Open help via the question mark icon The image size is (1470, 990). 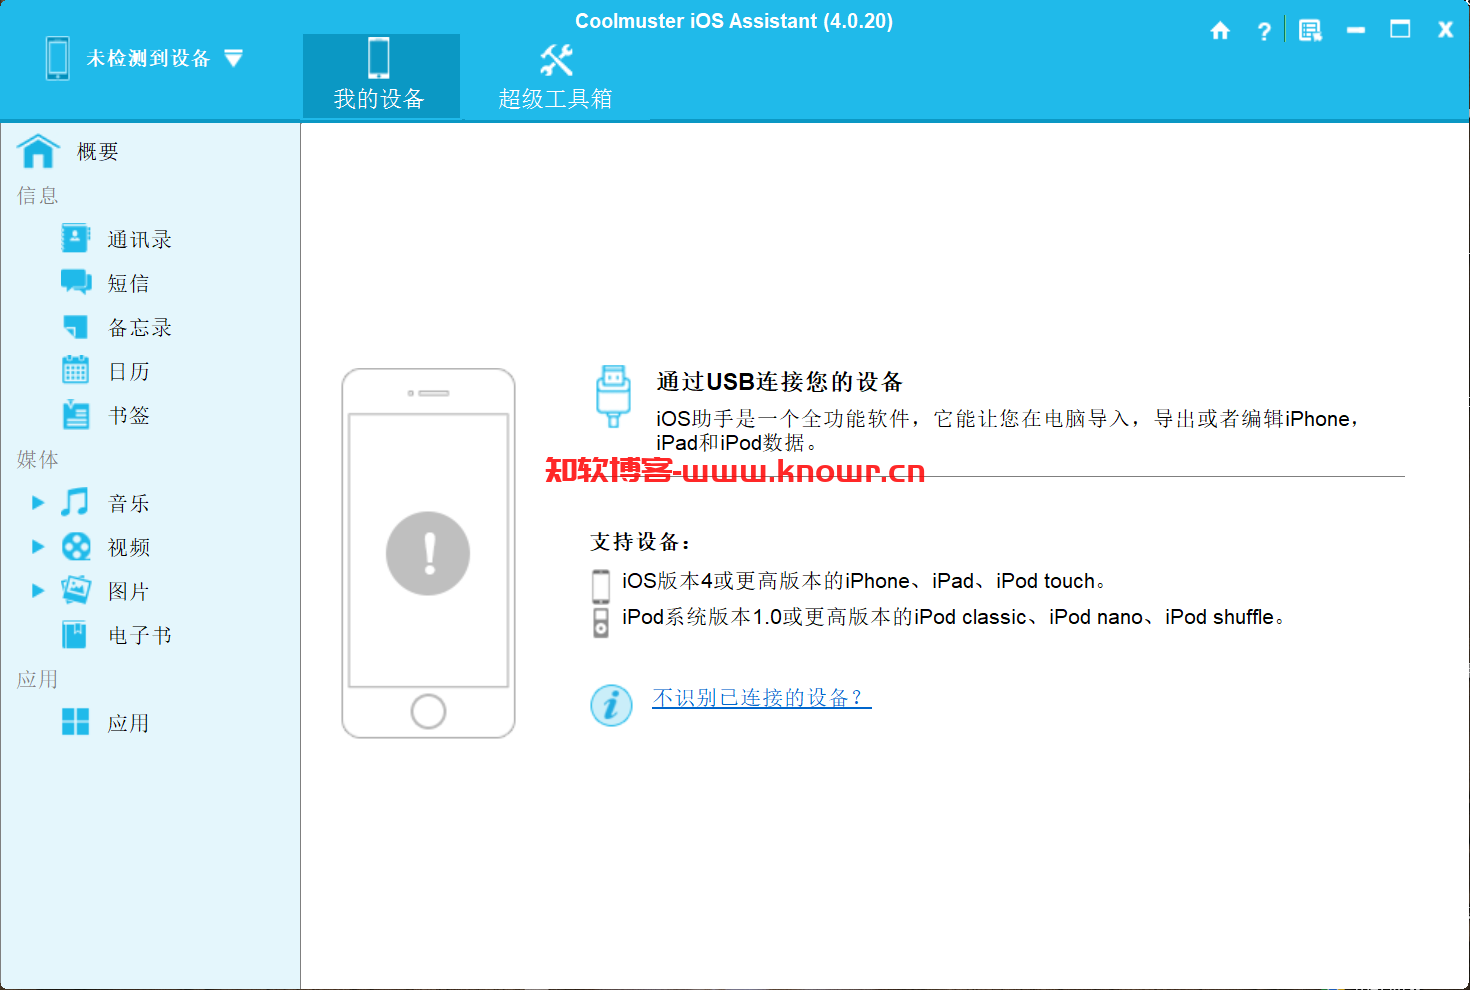click(x=1264, y=32)
